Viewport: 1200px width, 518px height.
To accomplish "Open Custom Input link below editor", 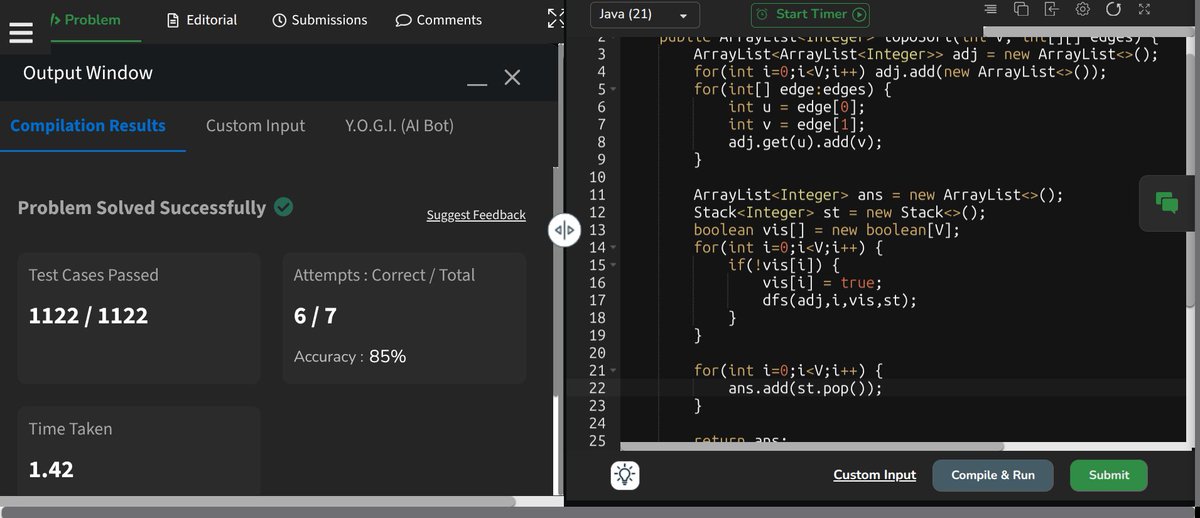I will click(x=874, y=475).
